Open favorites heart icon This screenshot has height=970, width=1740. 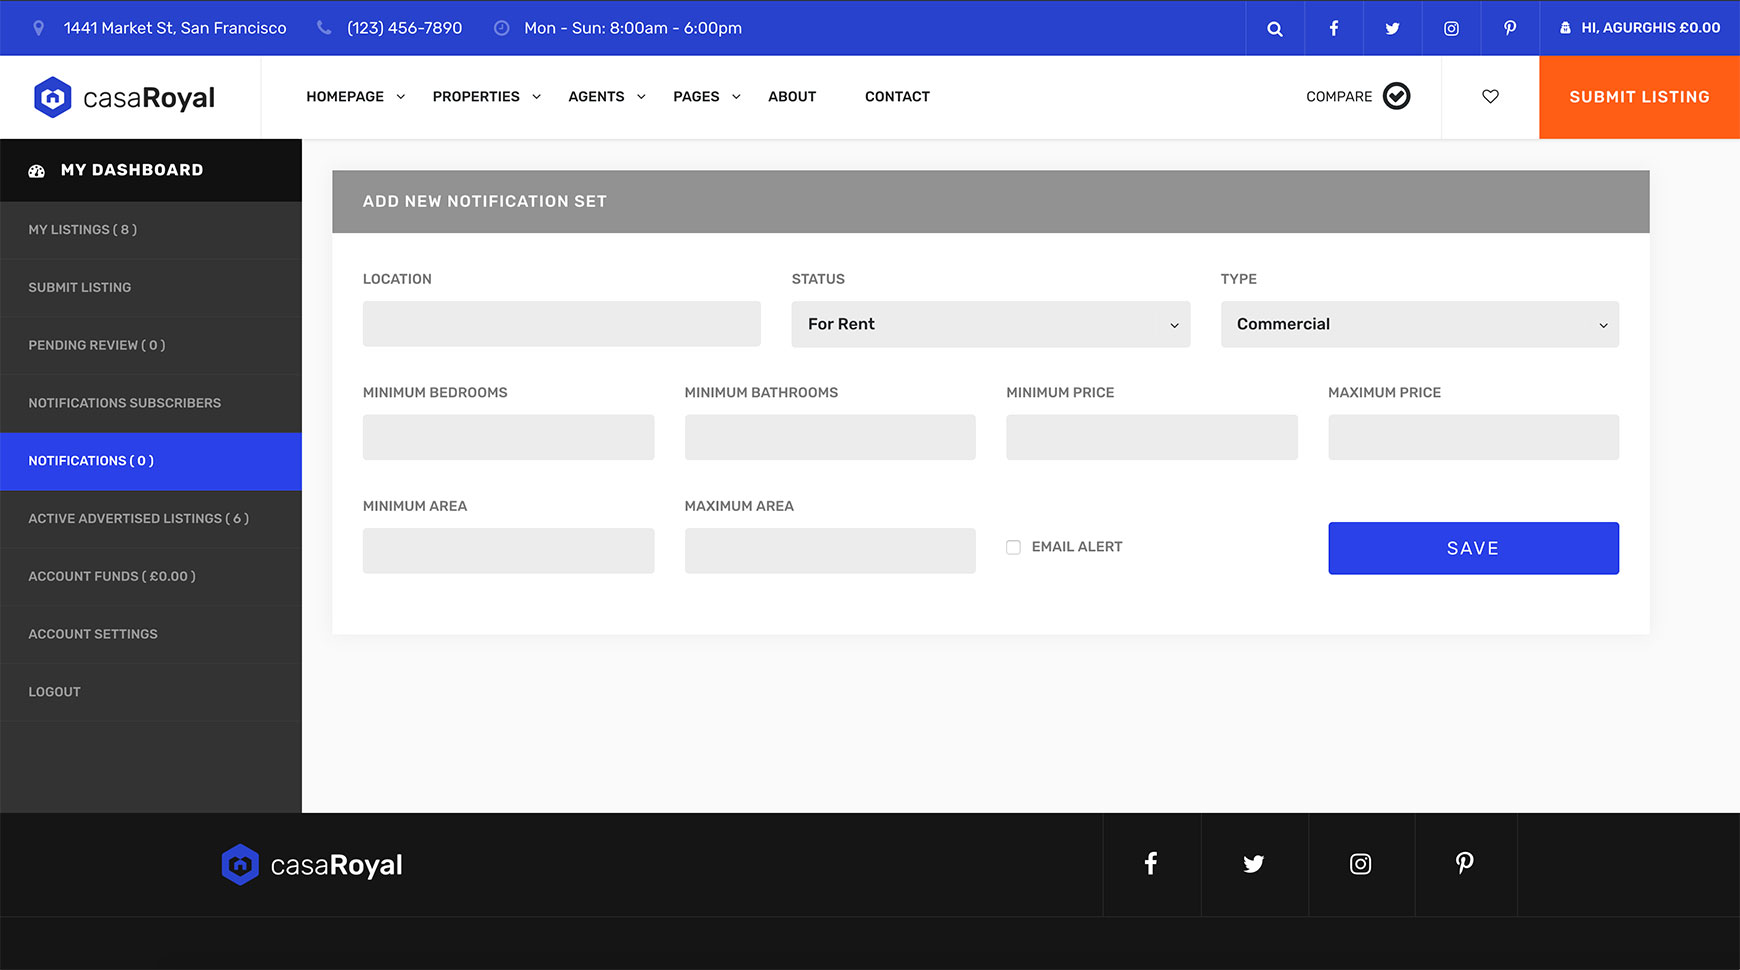(x=1490, y=97)
